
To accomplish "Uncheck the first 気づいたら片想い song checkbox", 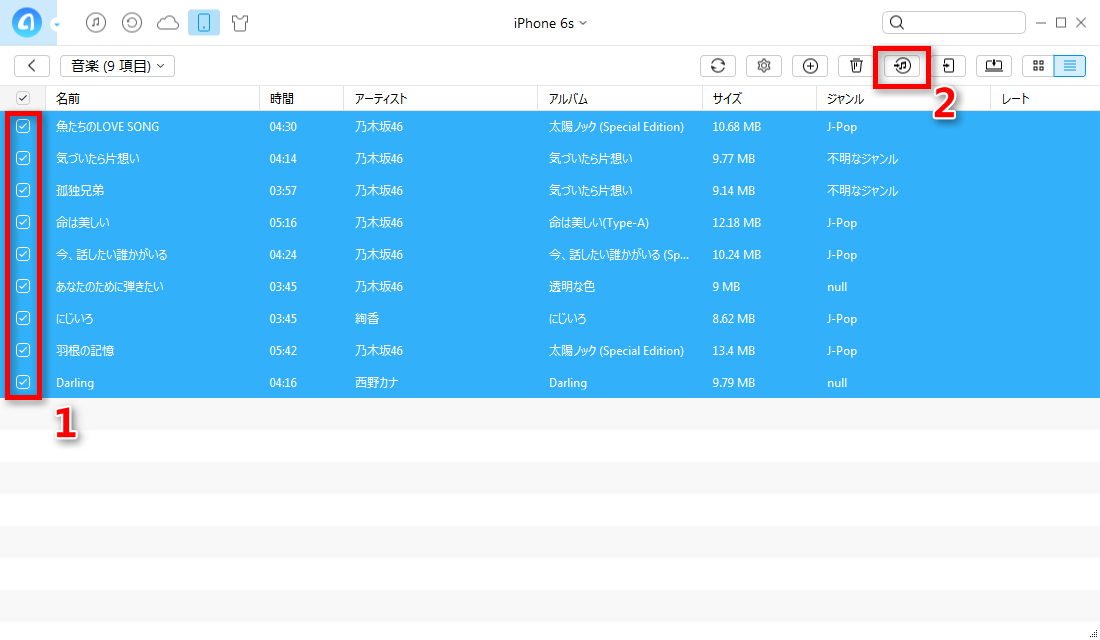I will (23, 158).
